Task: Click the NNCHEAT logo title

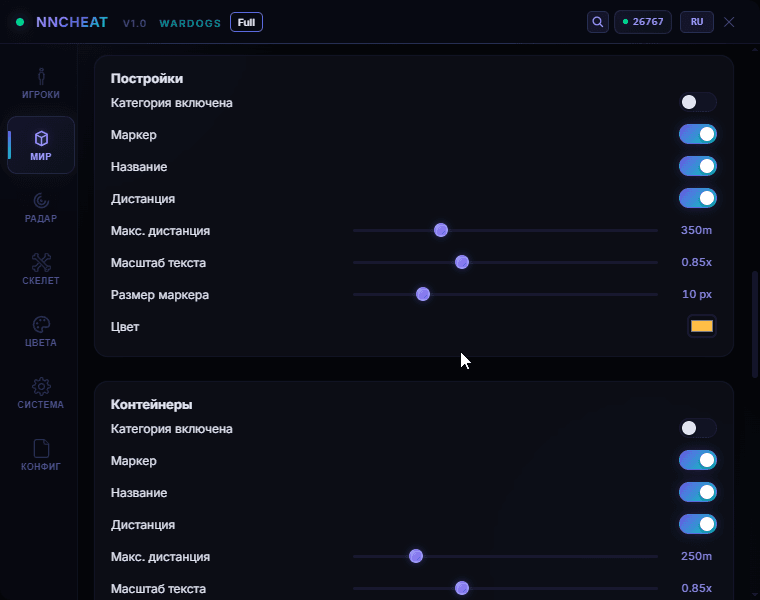Action: pyautogui.click(x=72, y=22)
